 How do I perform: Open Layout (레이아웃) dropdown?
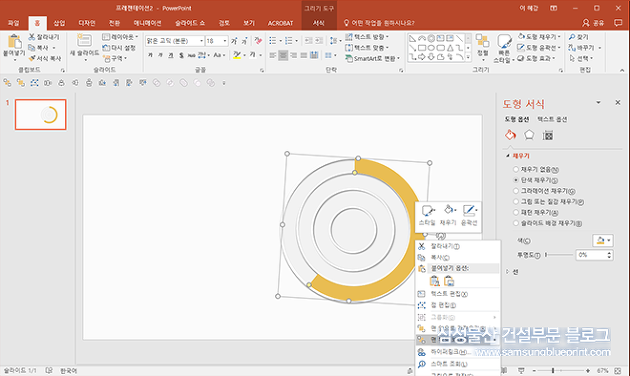[120, 37]
